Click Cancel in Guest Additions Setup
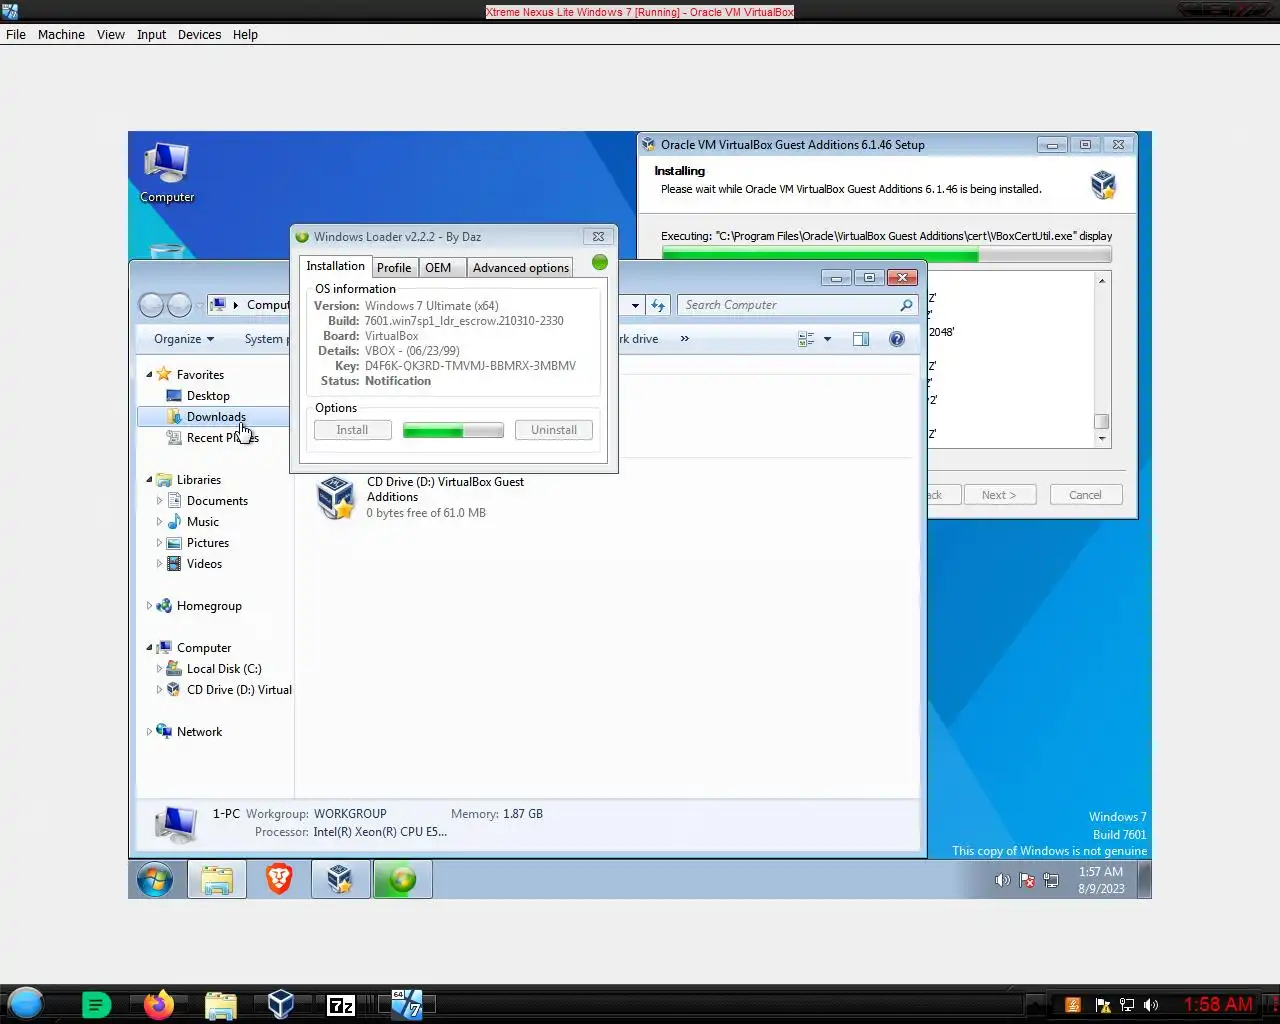Viewport: 1280px width, 1024px height. 1086,495
